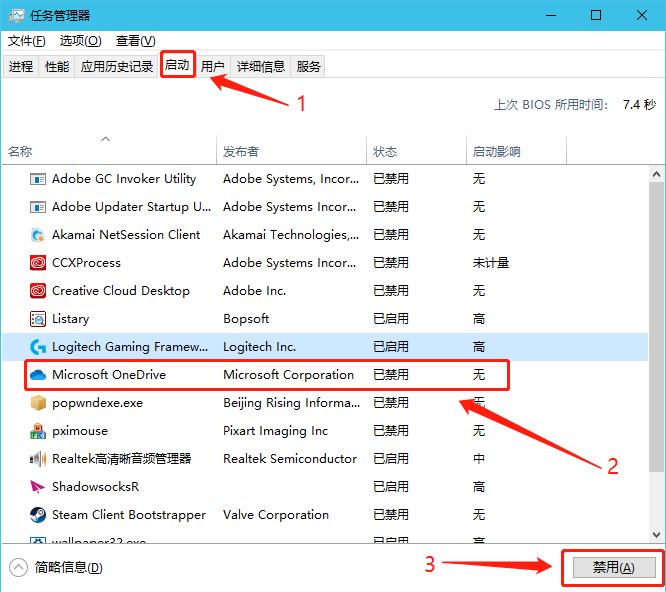Click the popwndexe.exe box icon
This screenshot has height=592, width=666.
click(x=38, y=403)
